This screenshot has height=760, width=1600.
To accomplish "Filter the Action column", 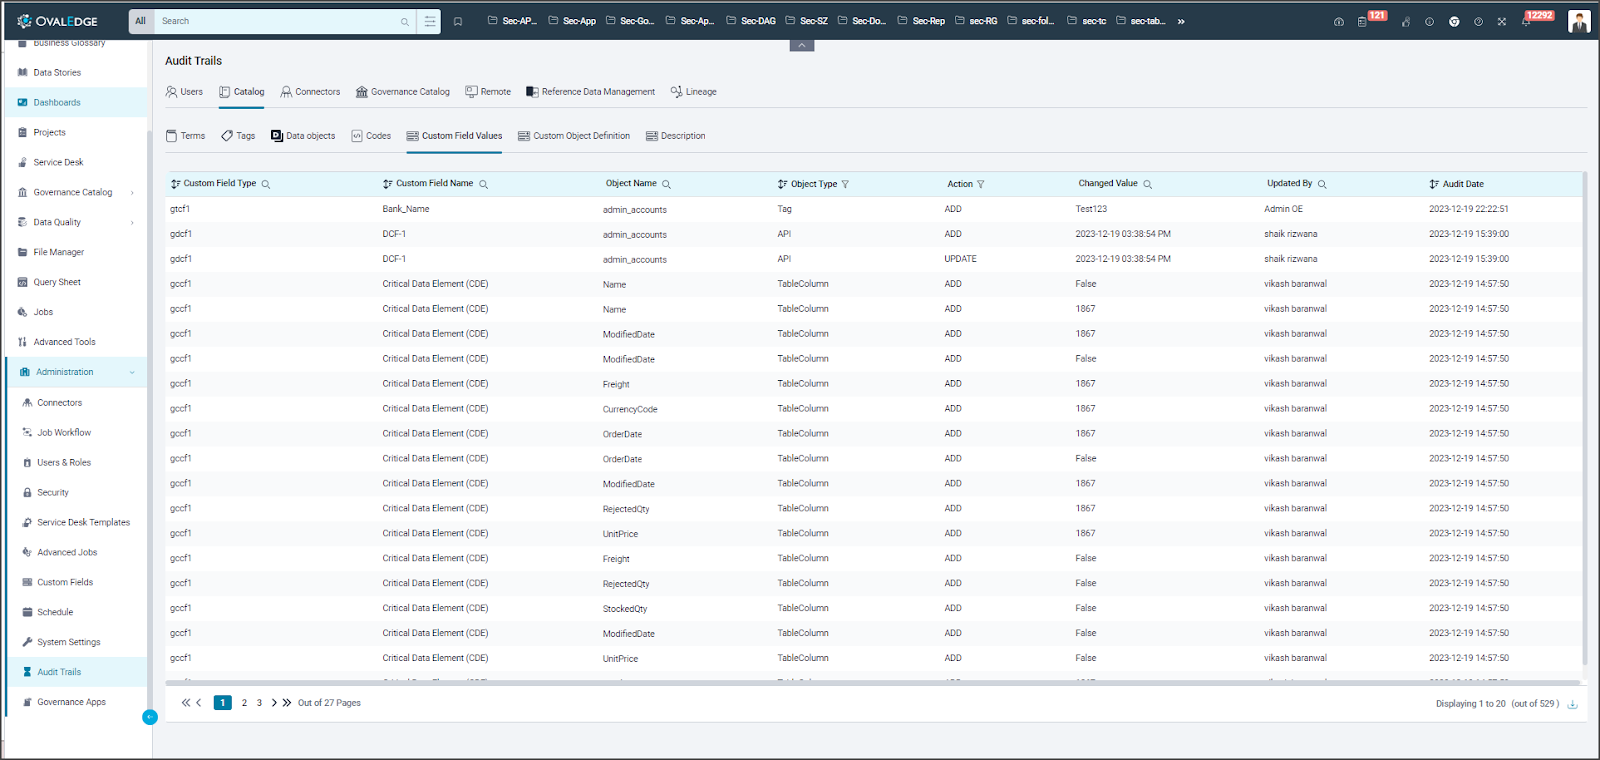I will pyautogui.click(x=981, y=184).
